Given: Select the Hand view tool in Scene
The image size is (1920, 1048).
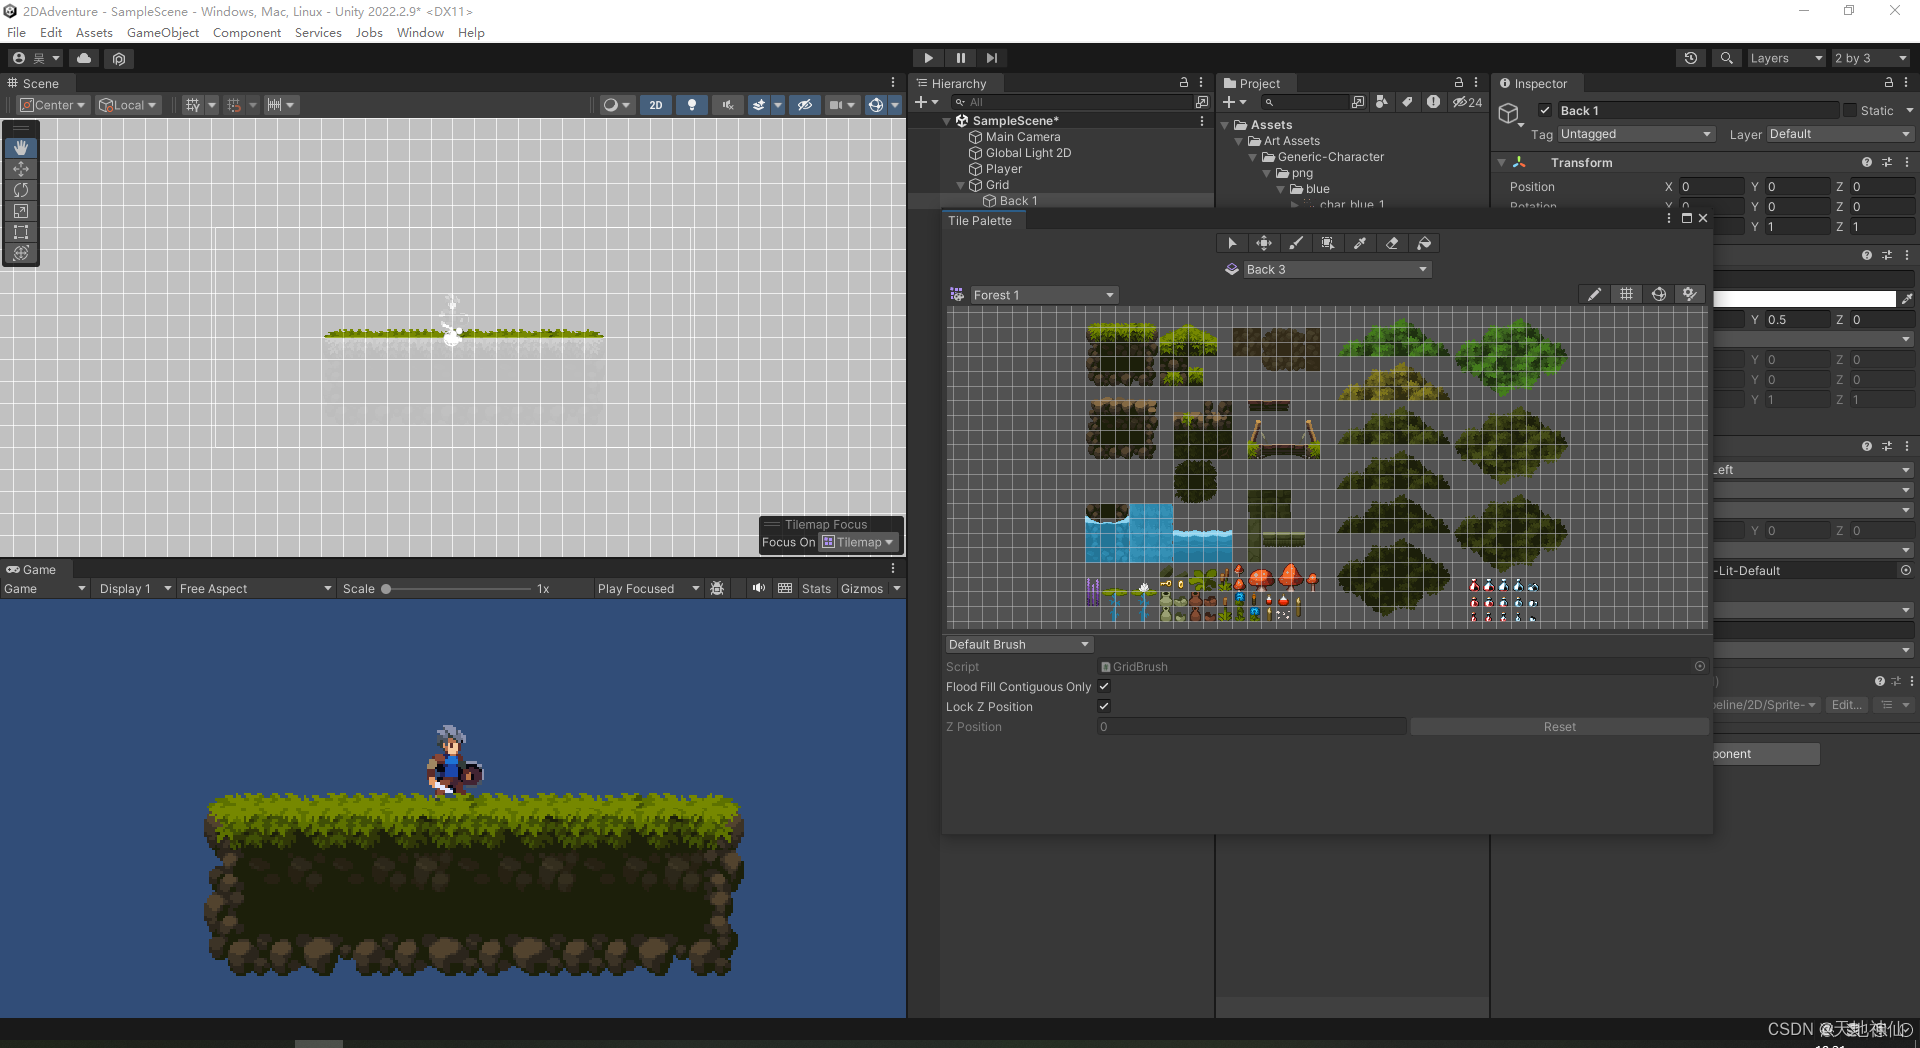Looking at the screenshot, I should point(21,148).
